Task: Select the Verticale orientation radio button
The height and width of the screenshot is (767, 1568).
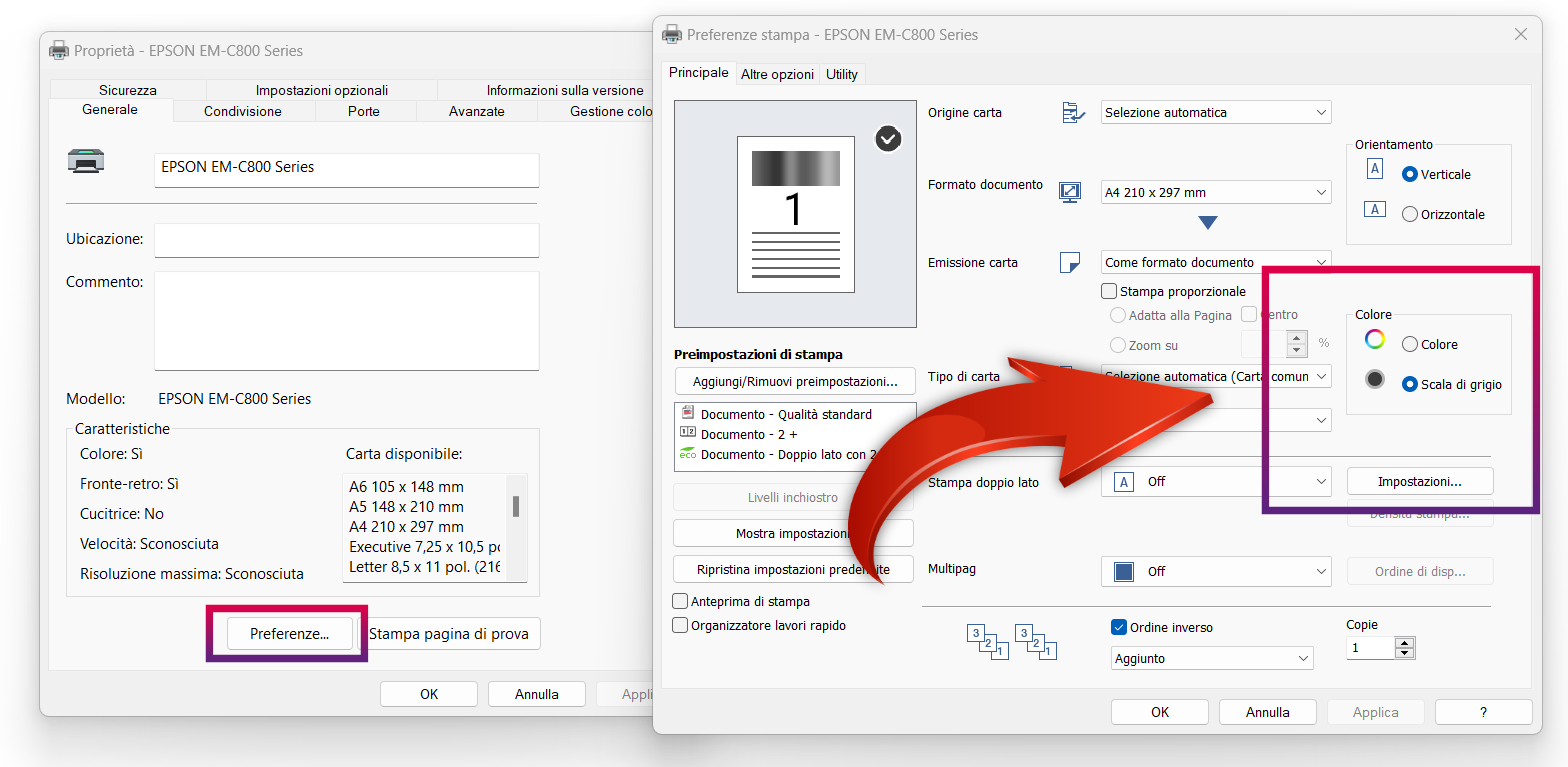Action: 1410,174
